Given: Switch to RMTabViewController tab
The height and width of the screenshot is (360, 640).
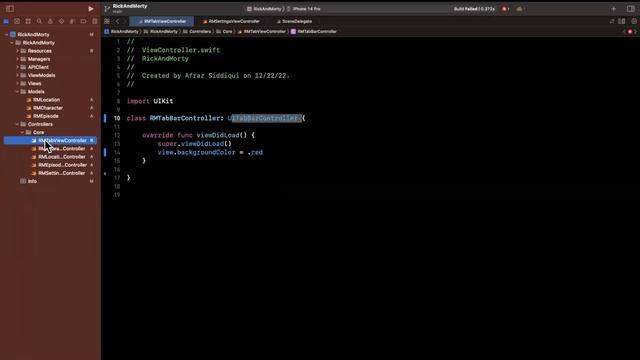Looking at the screenshot, I should (x=162, y=21).
